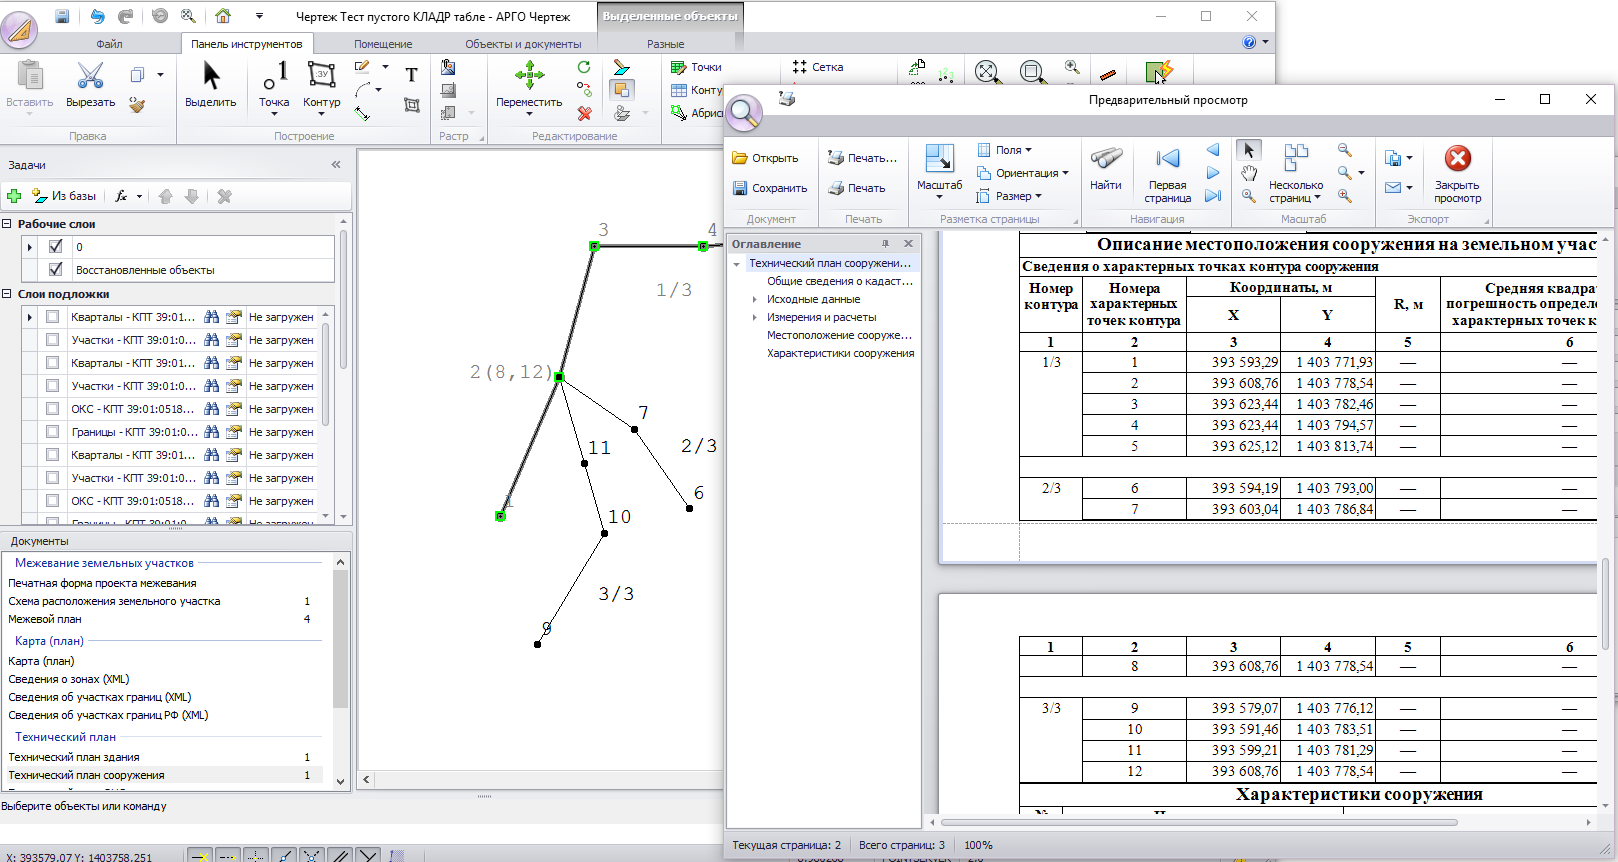1618x862 pixels.
Task: Open the fx formula dropdown arrow
Action: click(x=139, y=196)
